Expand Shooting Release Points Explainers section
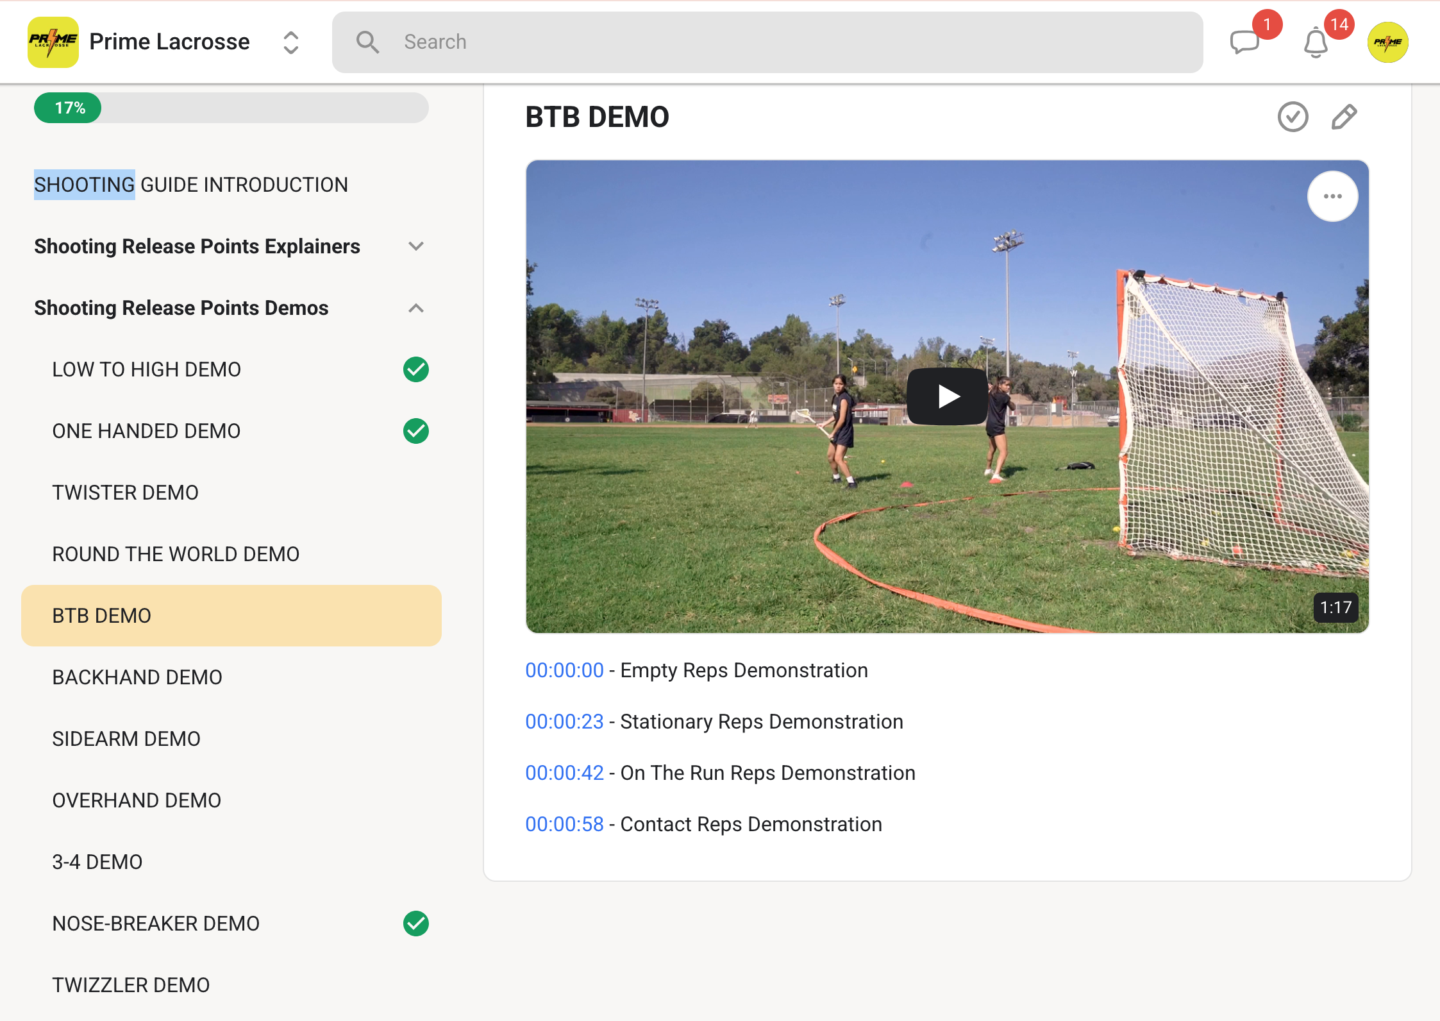1440x1021 pixels. (x=416, y=247)
